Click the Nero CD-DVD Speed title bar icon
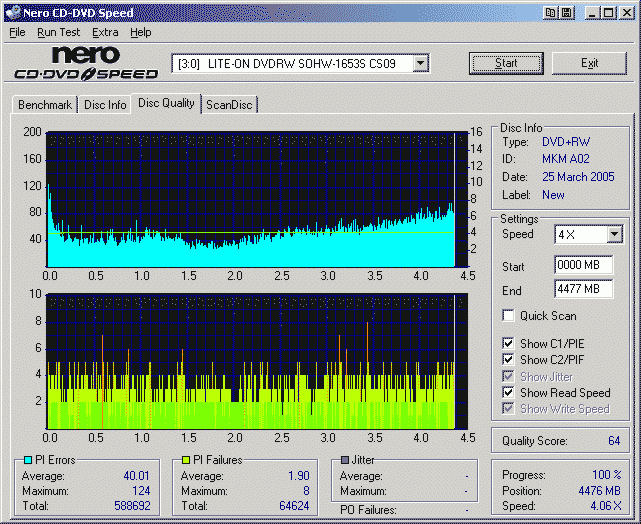 [12, 13]
